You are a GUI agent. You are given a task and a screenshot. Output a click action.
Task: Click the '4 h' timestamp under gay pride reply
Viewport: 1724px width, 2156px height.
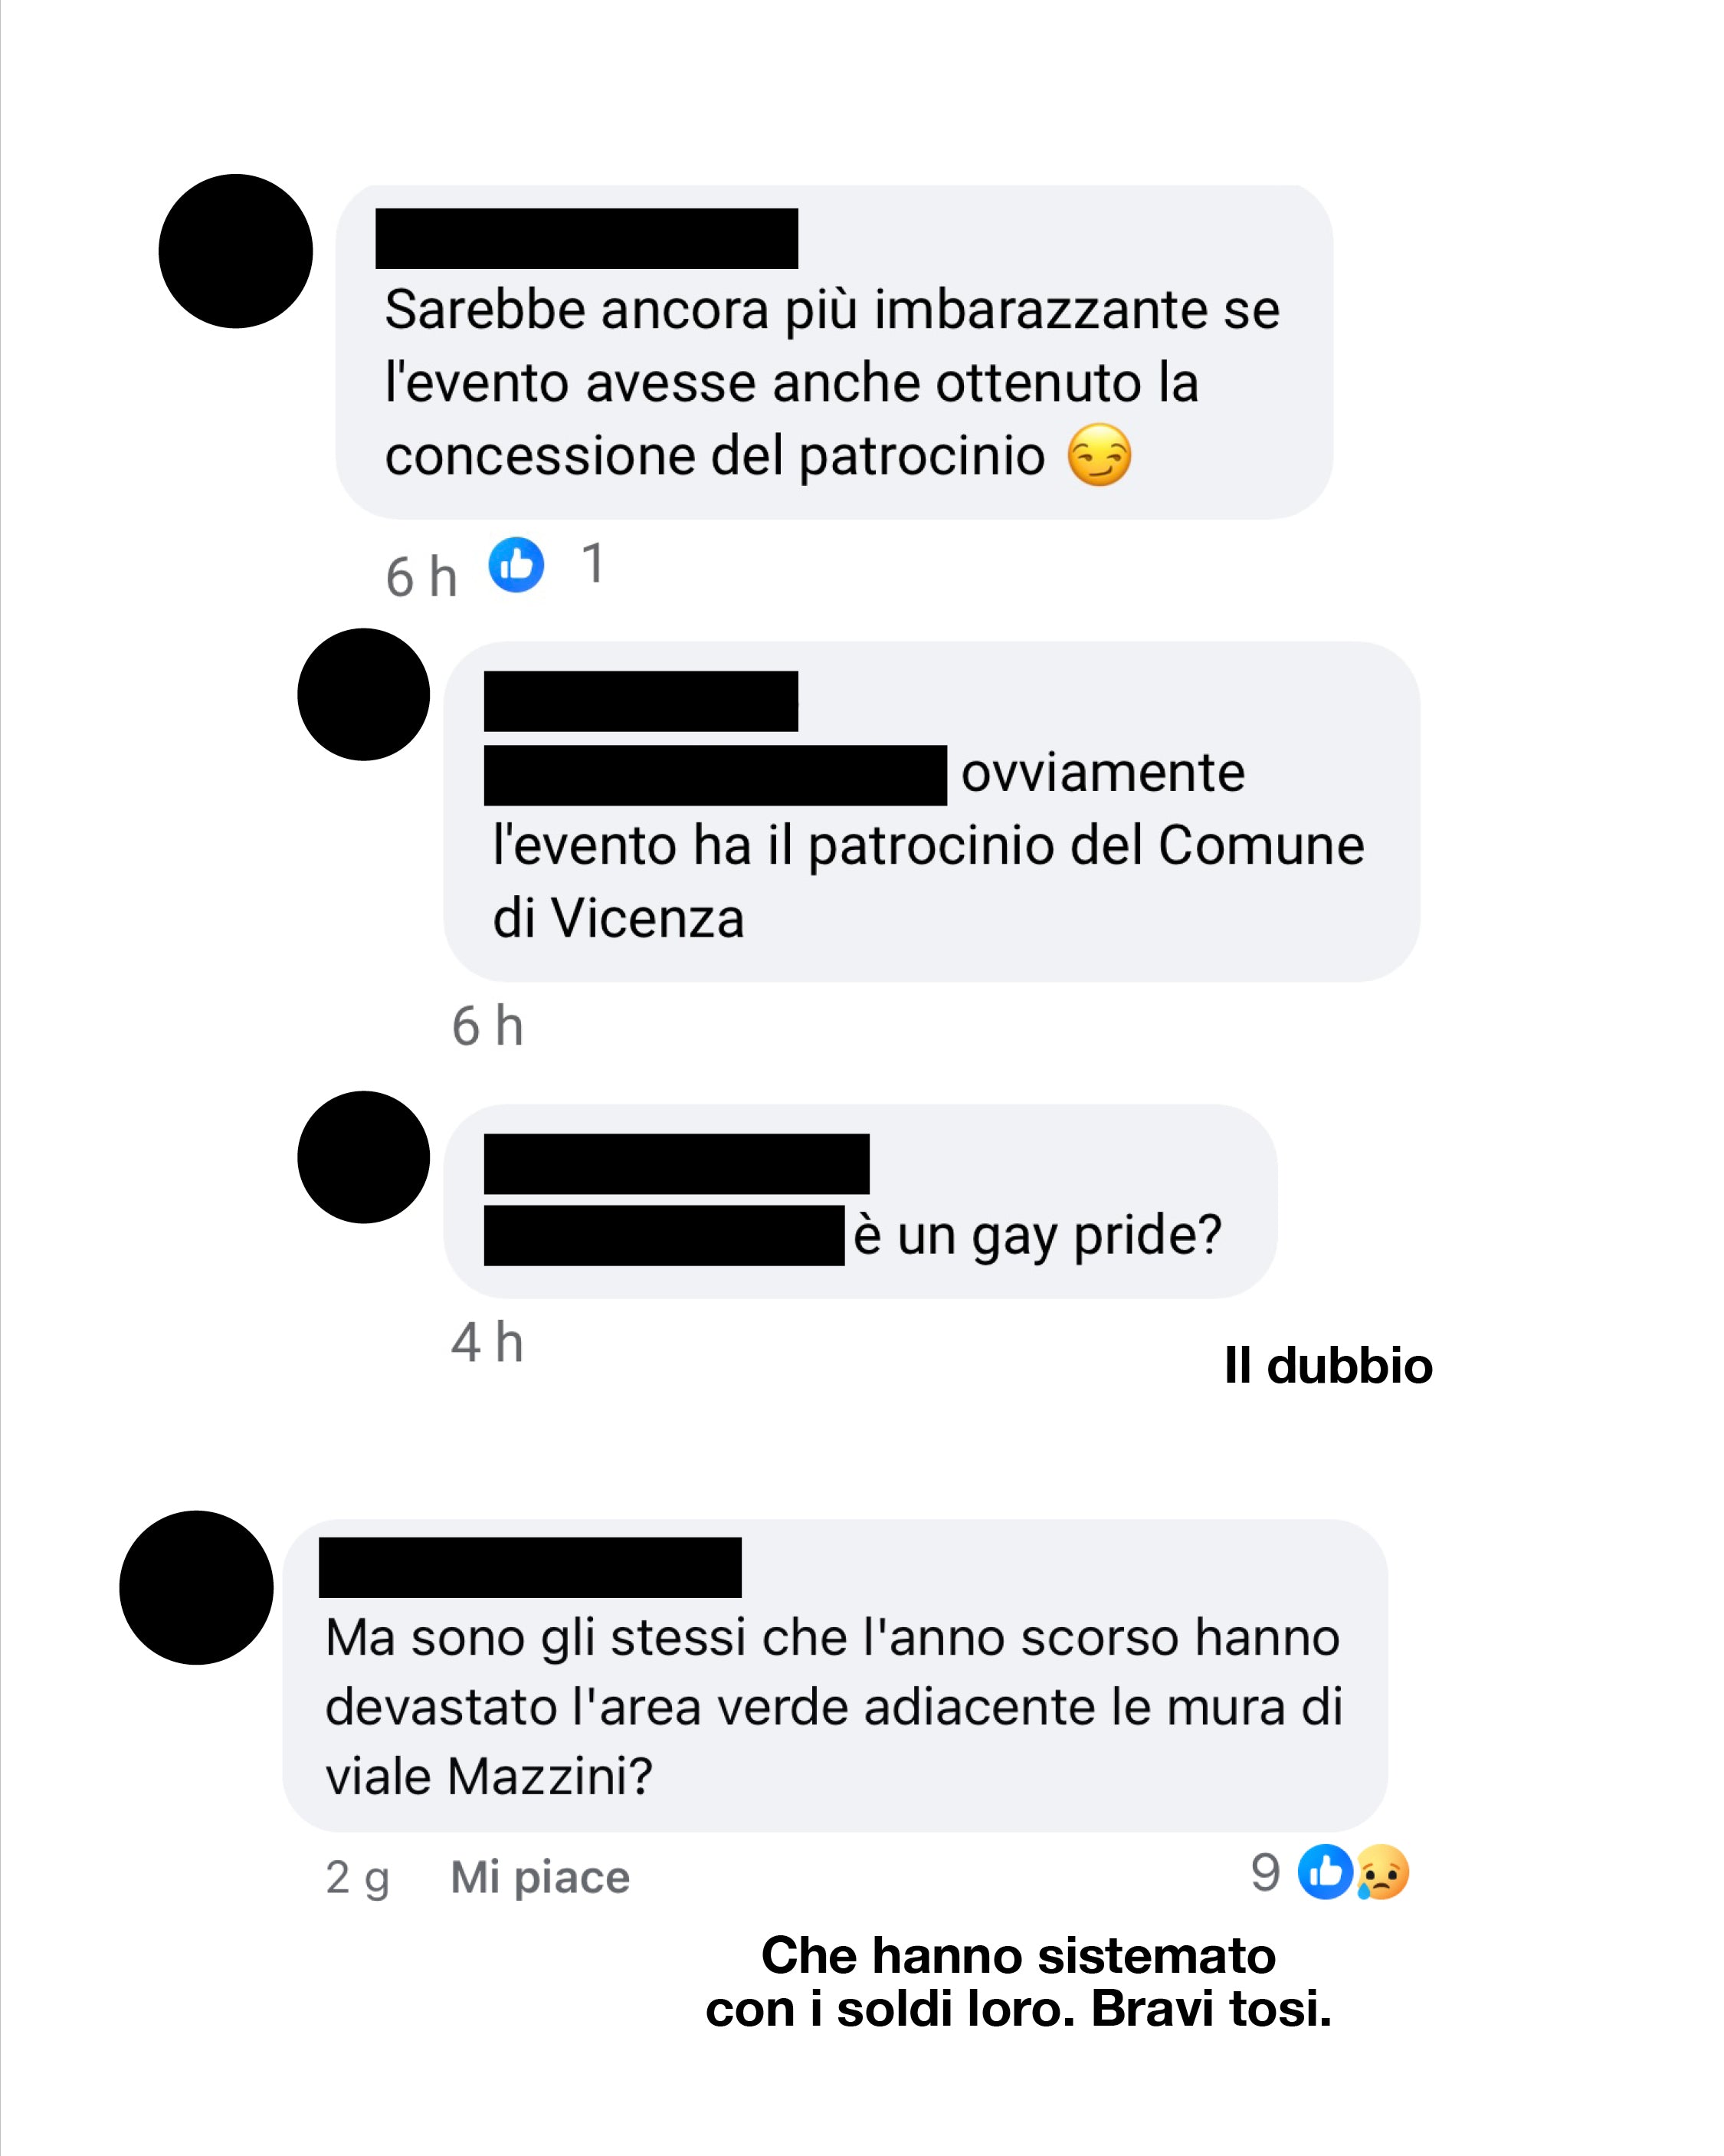pyautogui.click(x=487, y=1342)
